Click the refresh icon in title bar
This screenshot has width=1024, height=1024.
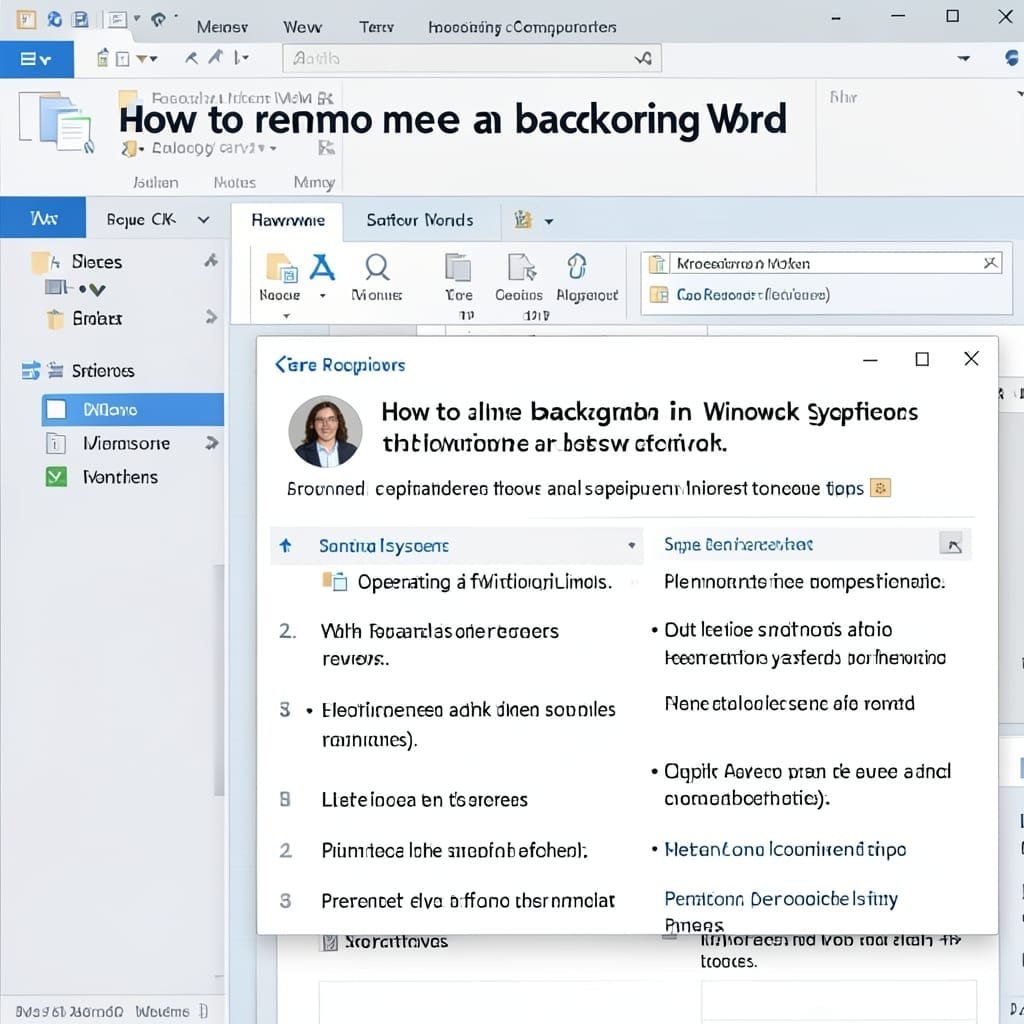click(x=55, y=20)
